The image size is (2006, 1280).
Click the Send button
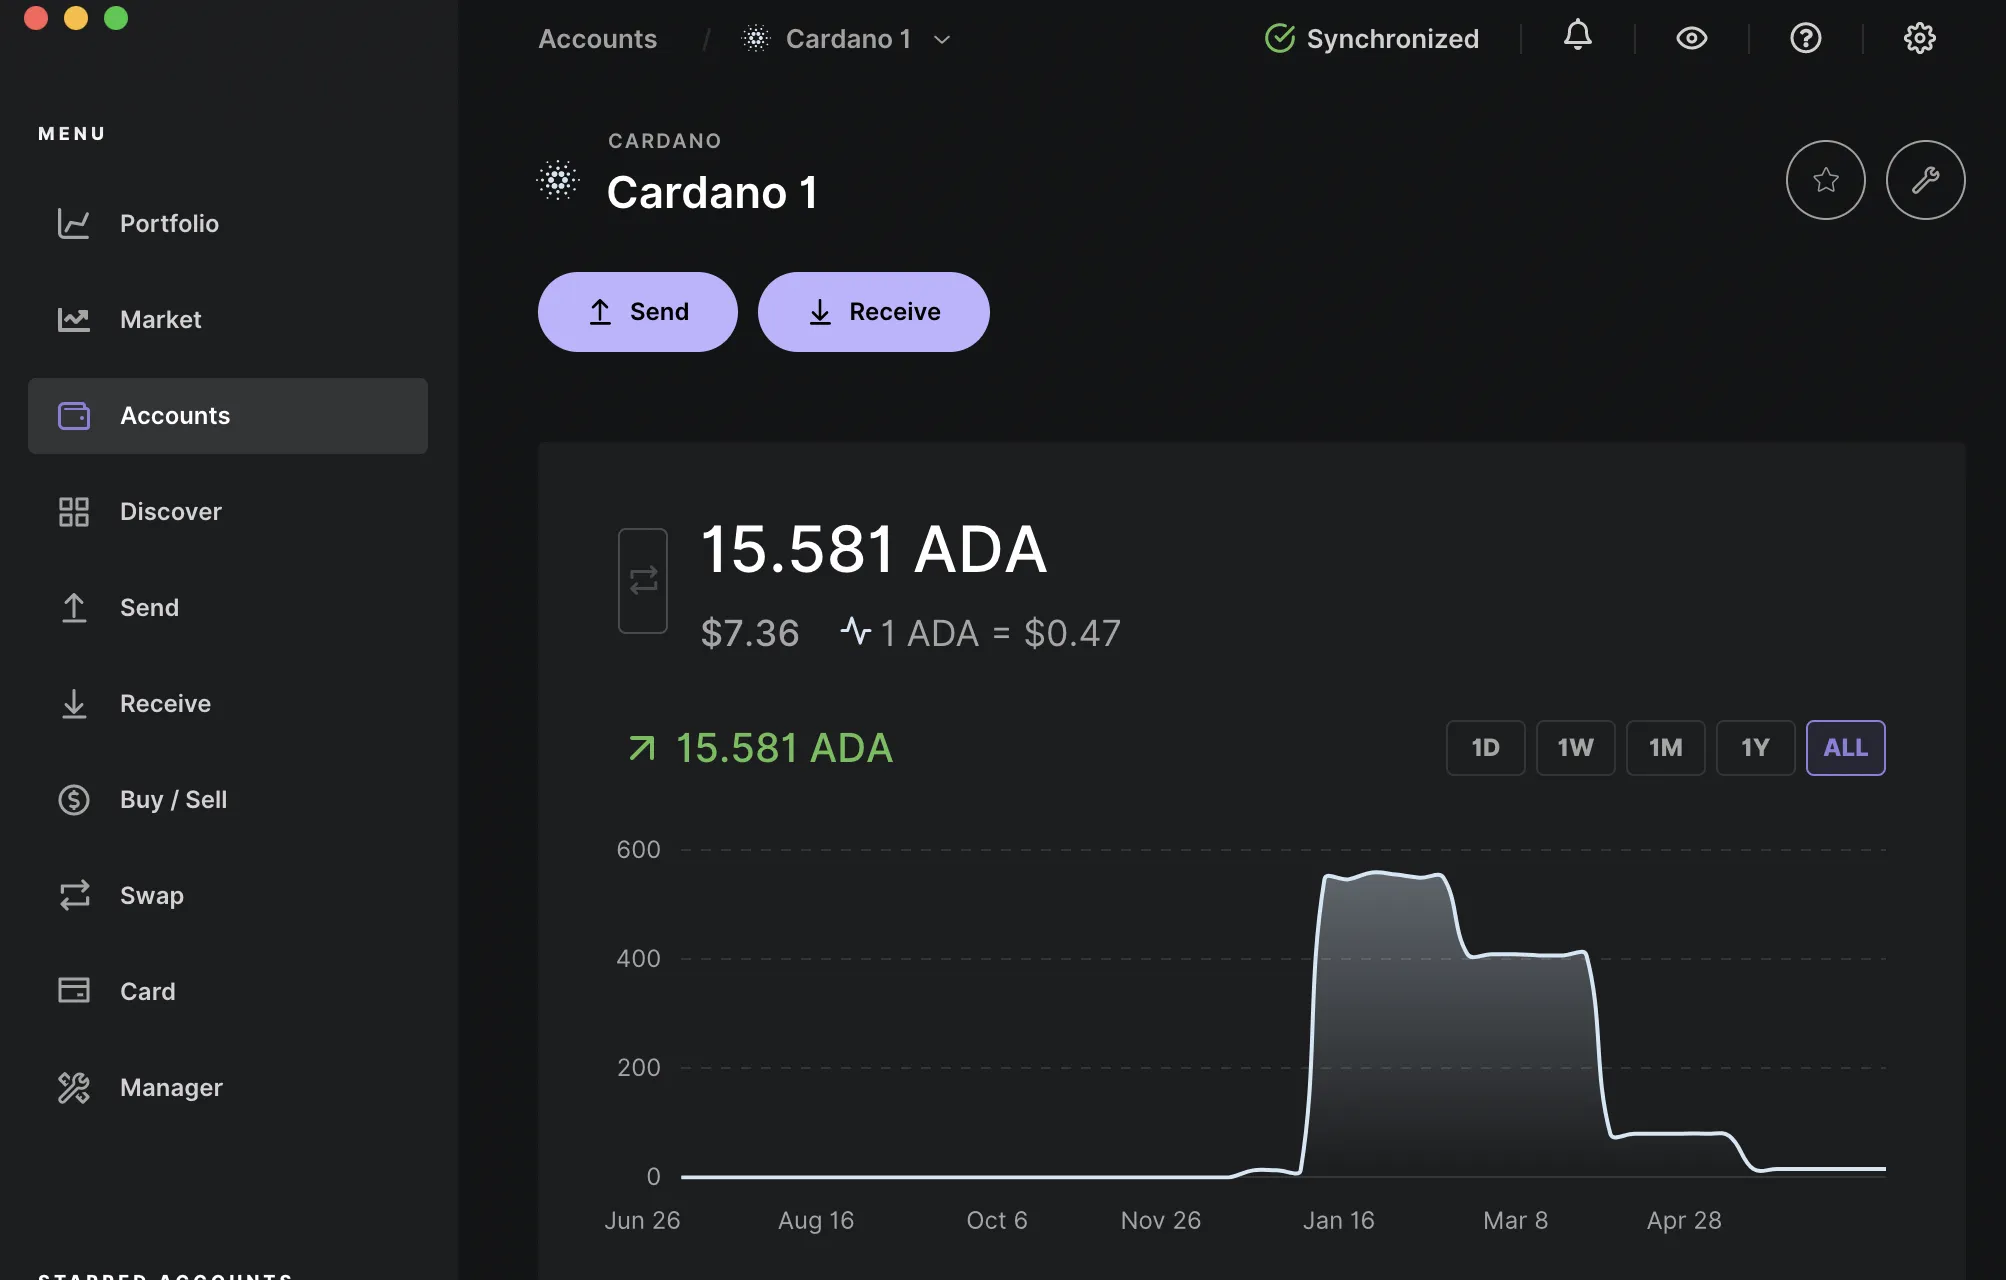click(637, 312)
